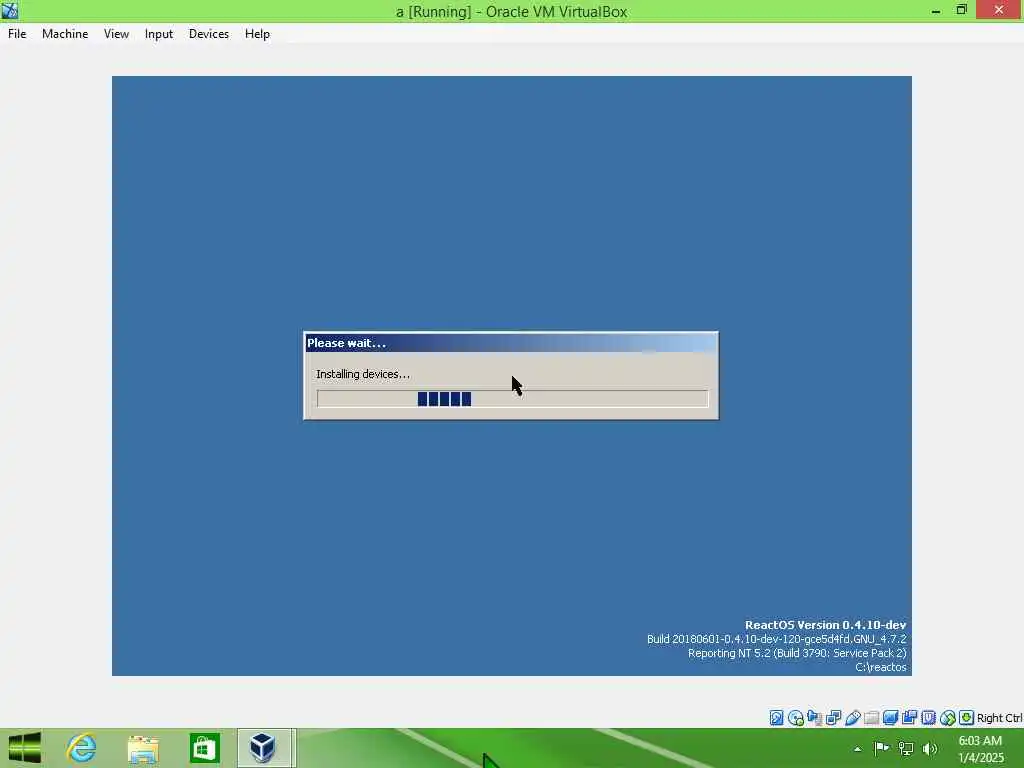1024x768 pixels.
Task: Open the File menu
Action: (x=17, y=34)
